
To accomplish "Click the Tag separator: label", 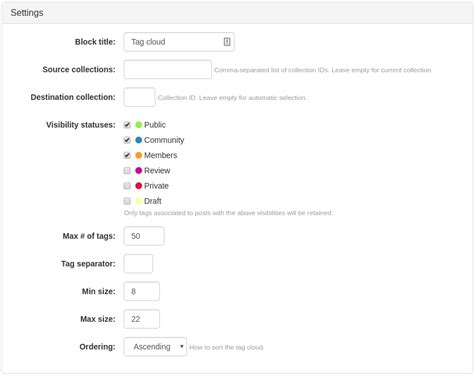I will point(88,264).
